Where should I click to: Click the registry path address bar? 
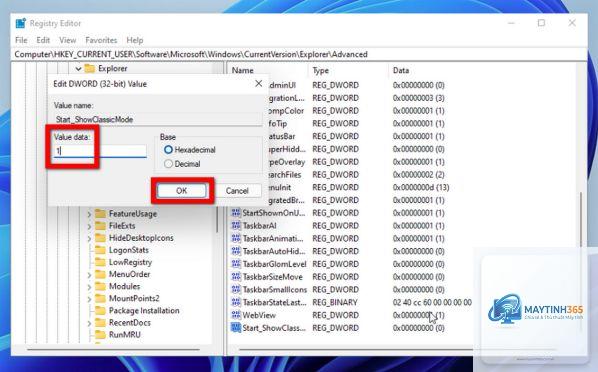[x=299, y=55]
